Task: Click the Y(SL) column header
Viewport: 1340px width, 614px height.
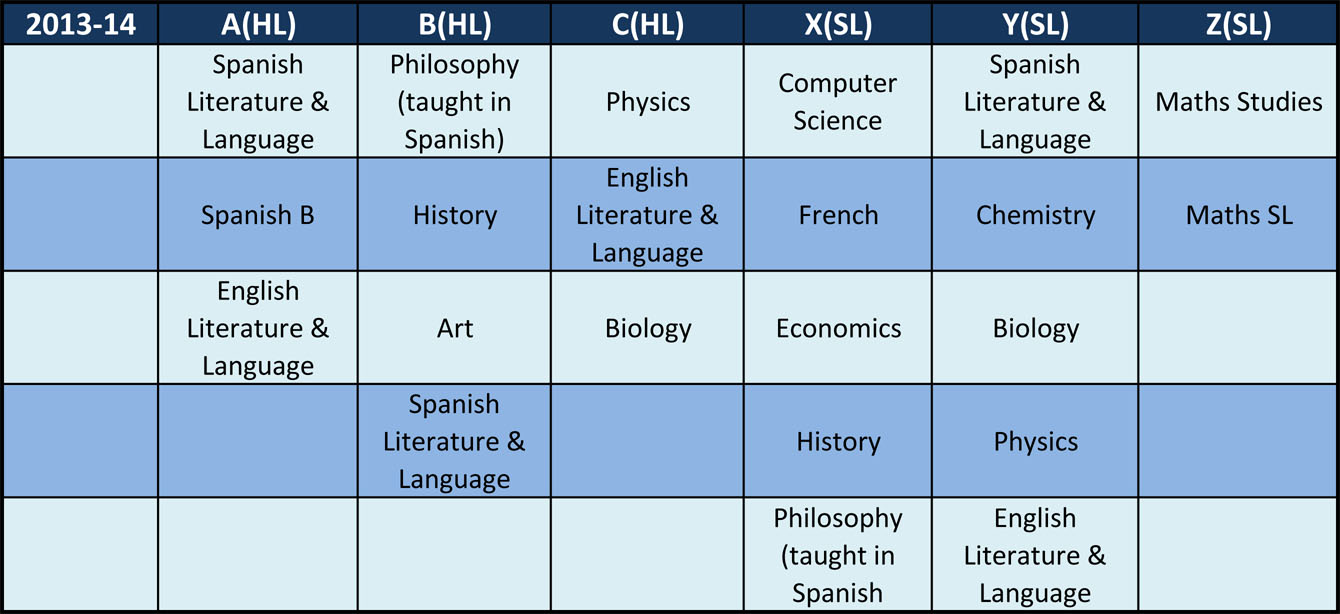Action: click(1035, 23)
